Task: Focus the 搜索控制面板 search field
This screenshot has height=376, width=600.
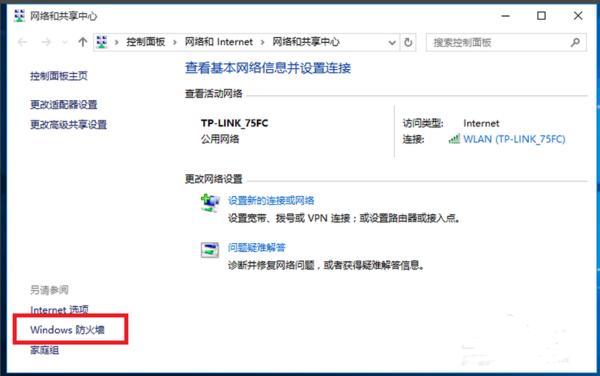Action: point(506,42)
